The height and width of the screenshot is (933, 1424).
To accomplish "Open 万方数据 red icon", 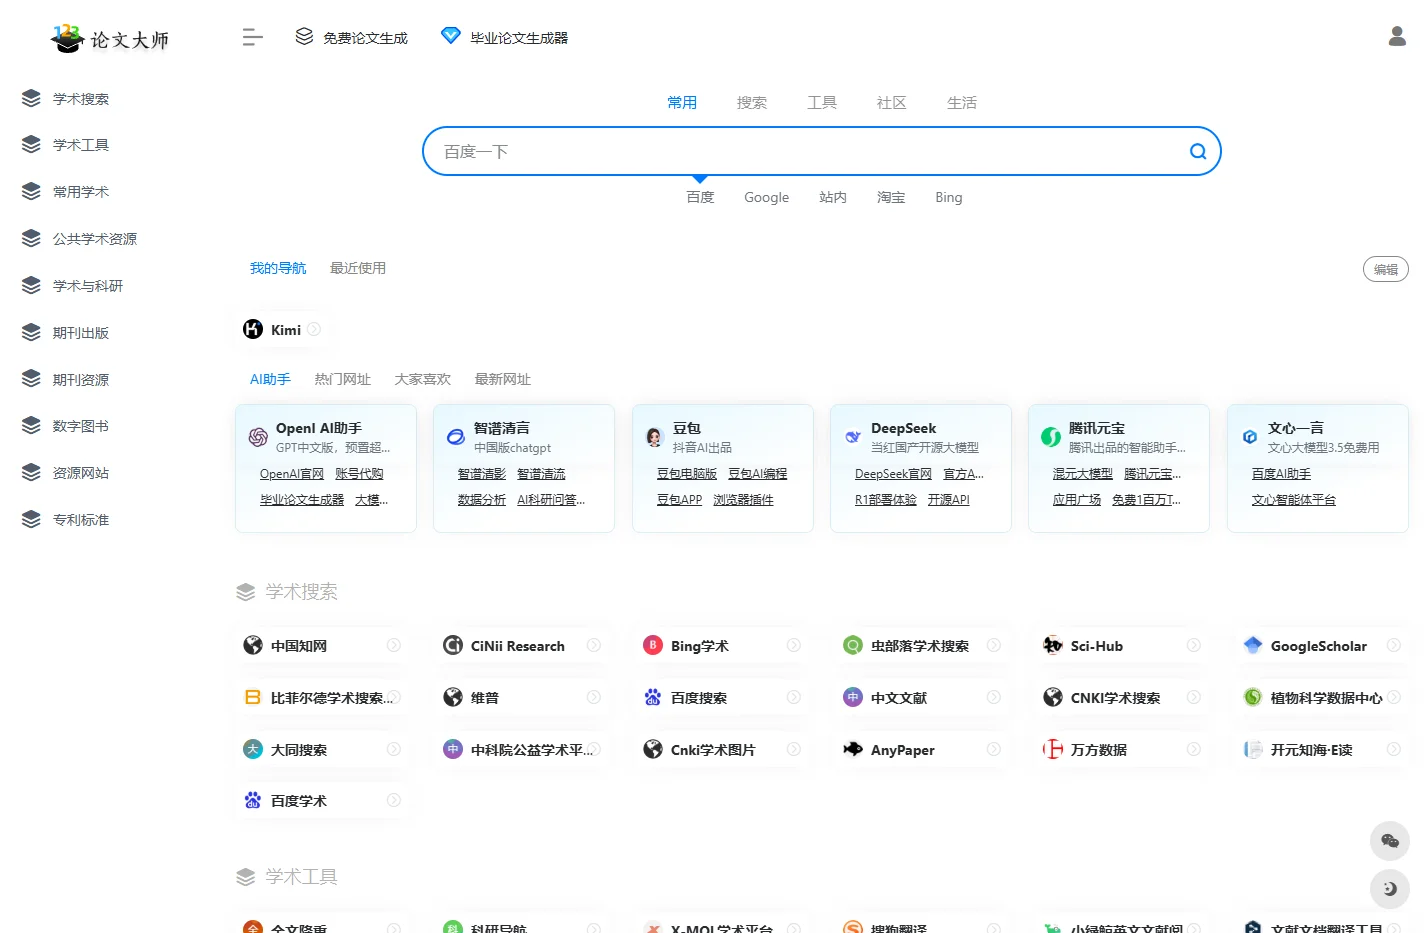I will point(1053,749).
